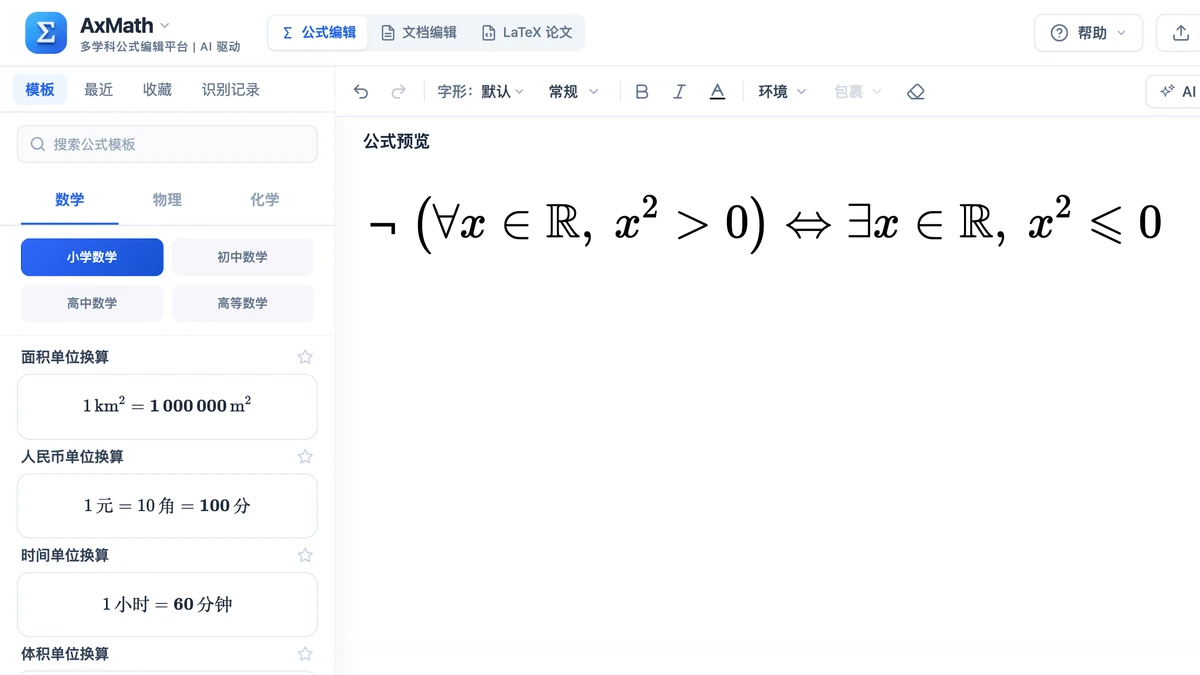1200x675 pixels.
Task: Star the 人民币单位换算 template
Action: 306,456
